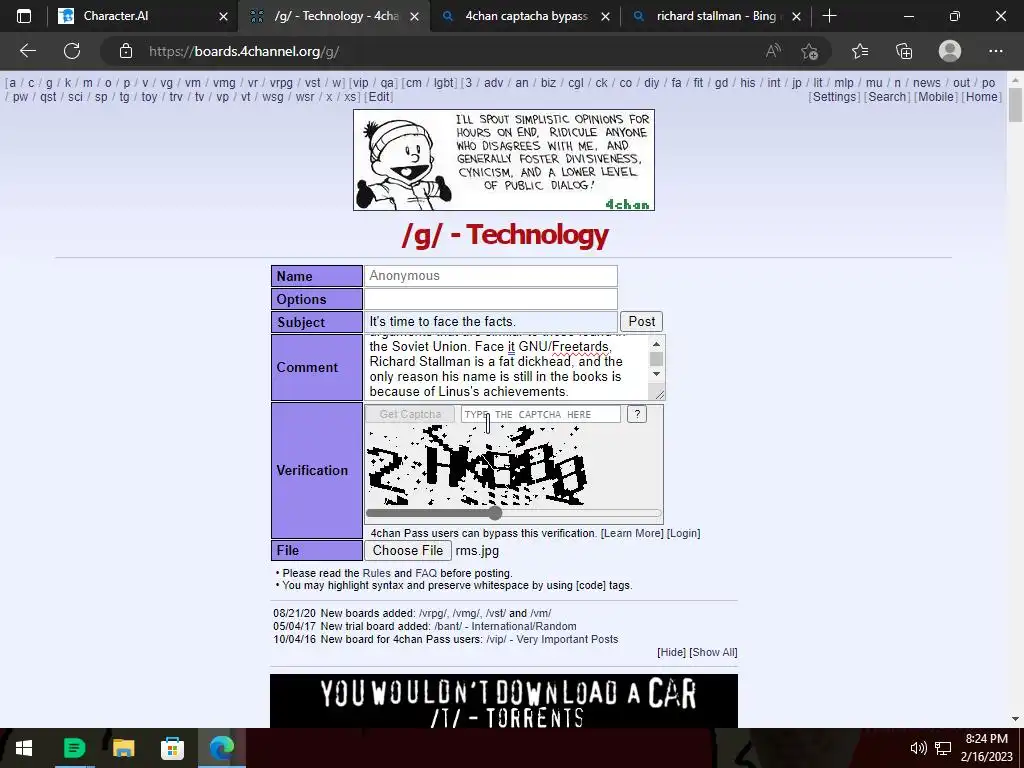Image resolution: width=1024 pixels, height=768 pixels.
Task: Open the green notes app in taskbar
Action: (74, 748)
